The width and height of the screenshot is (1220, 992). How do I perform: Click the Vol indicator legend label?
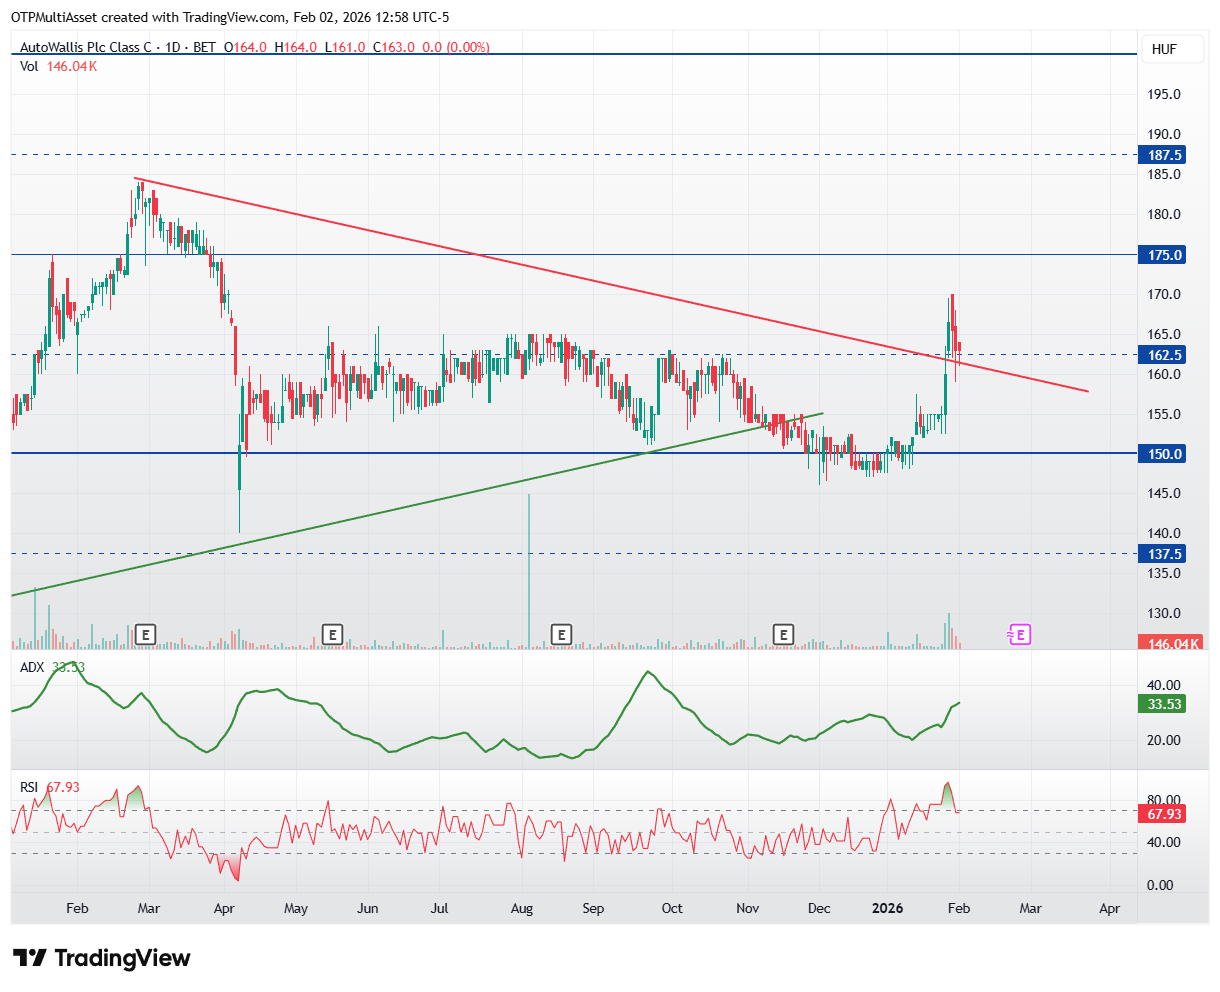point(30,66)
